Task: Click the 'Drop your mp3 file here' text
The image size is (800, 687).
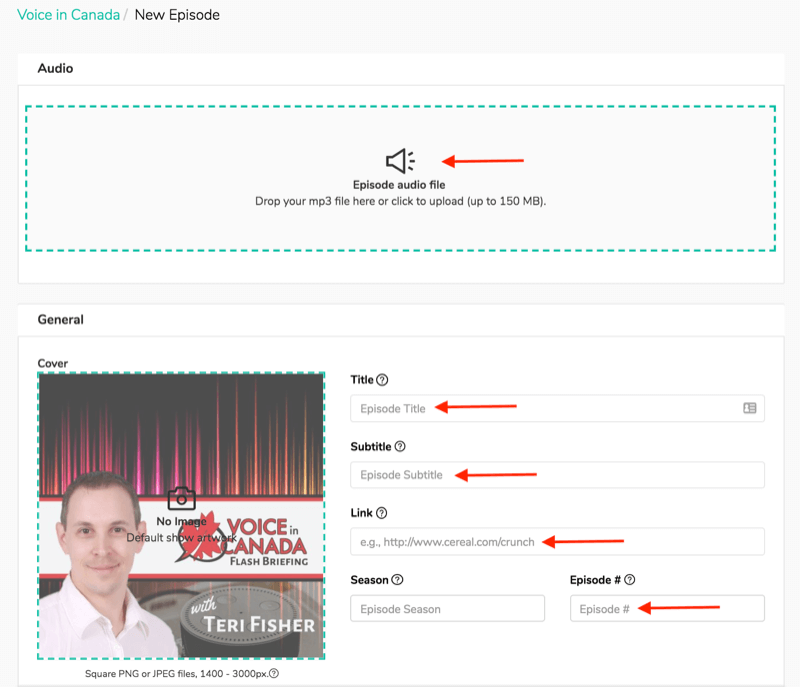Action: [x=400, y=201]
